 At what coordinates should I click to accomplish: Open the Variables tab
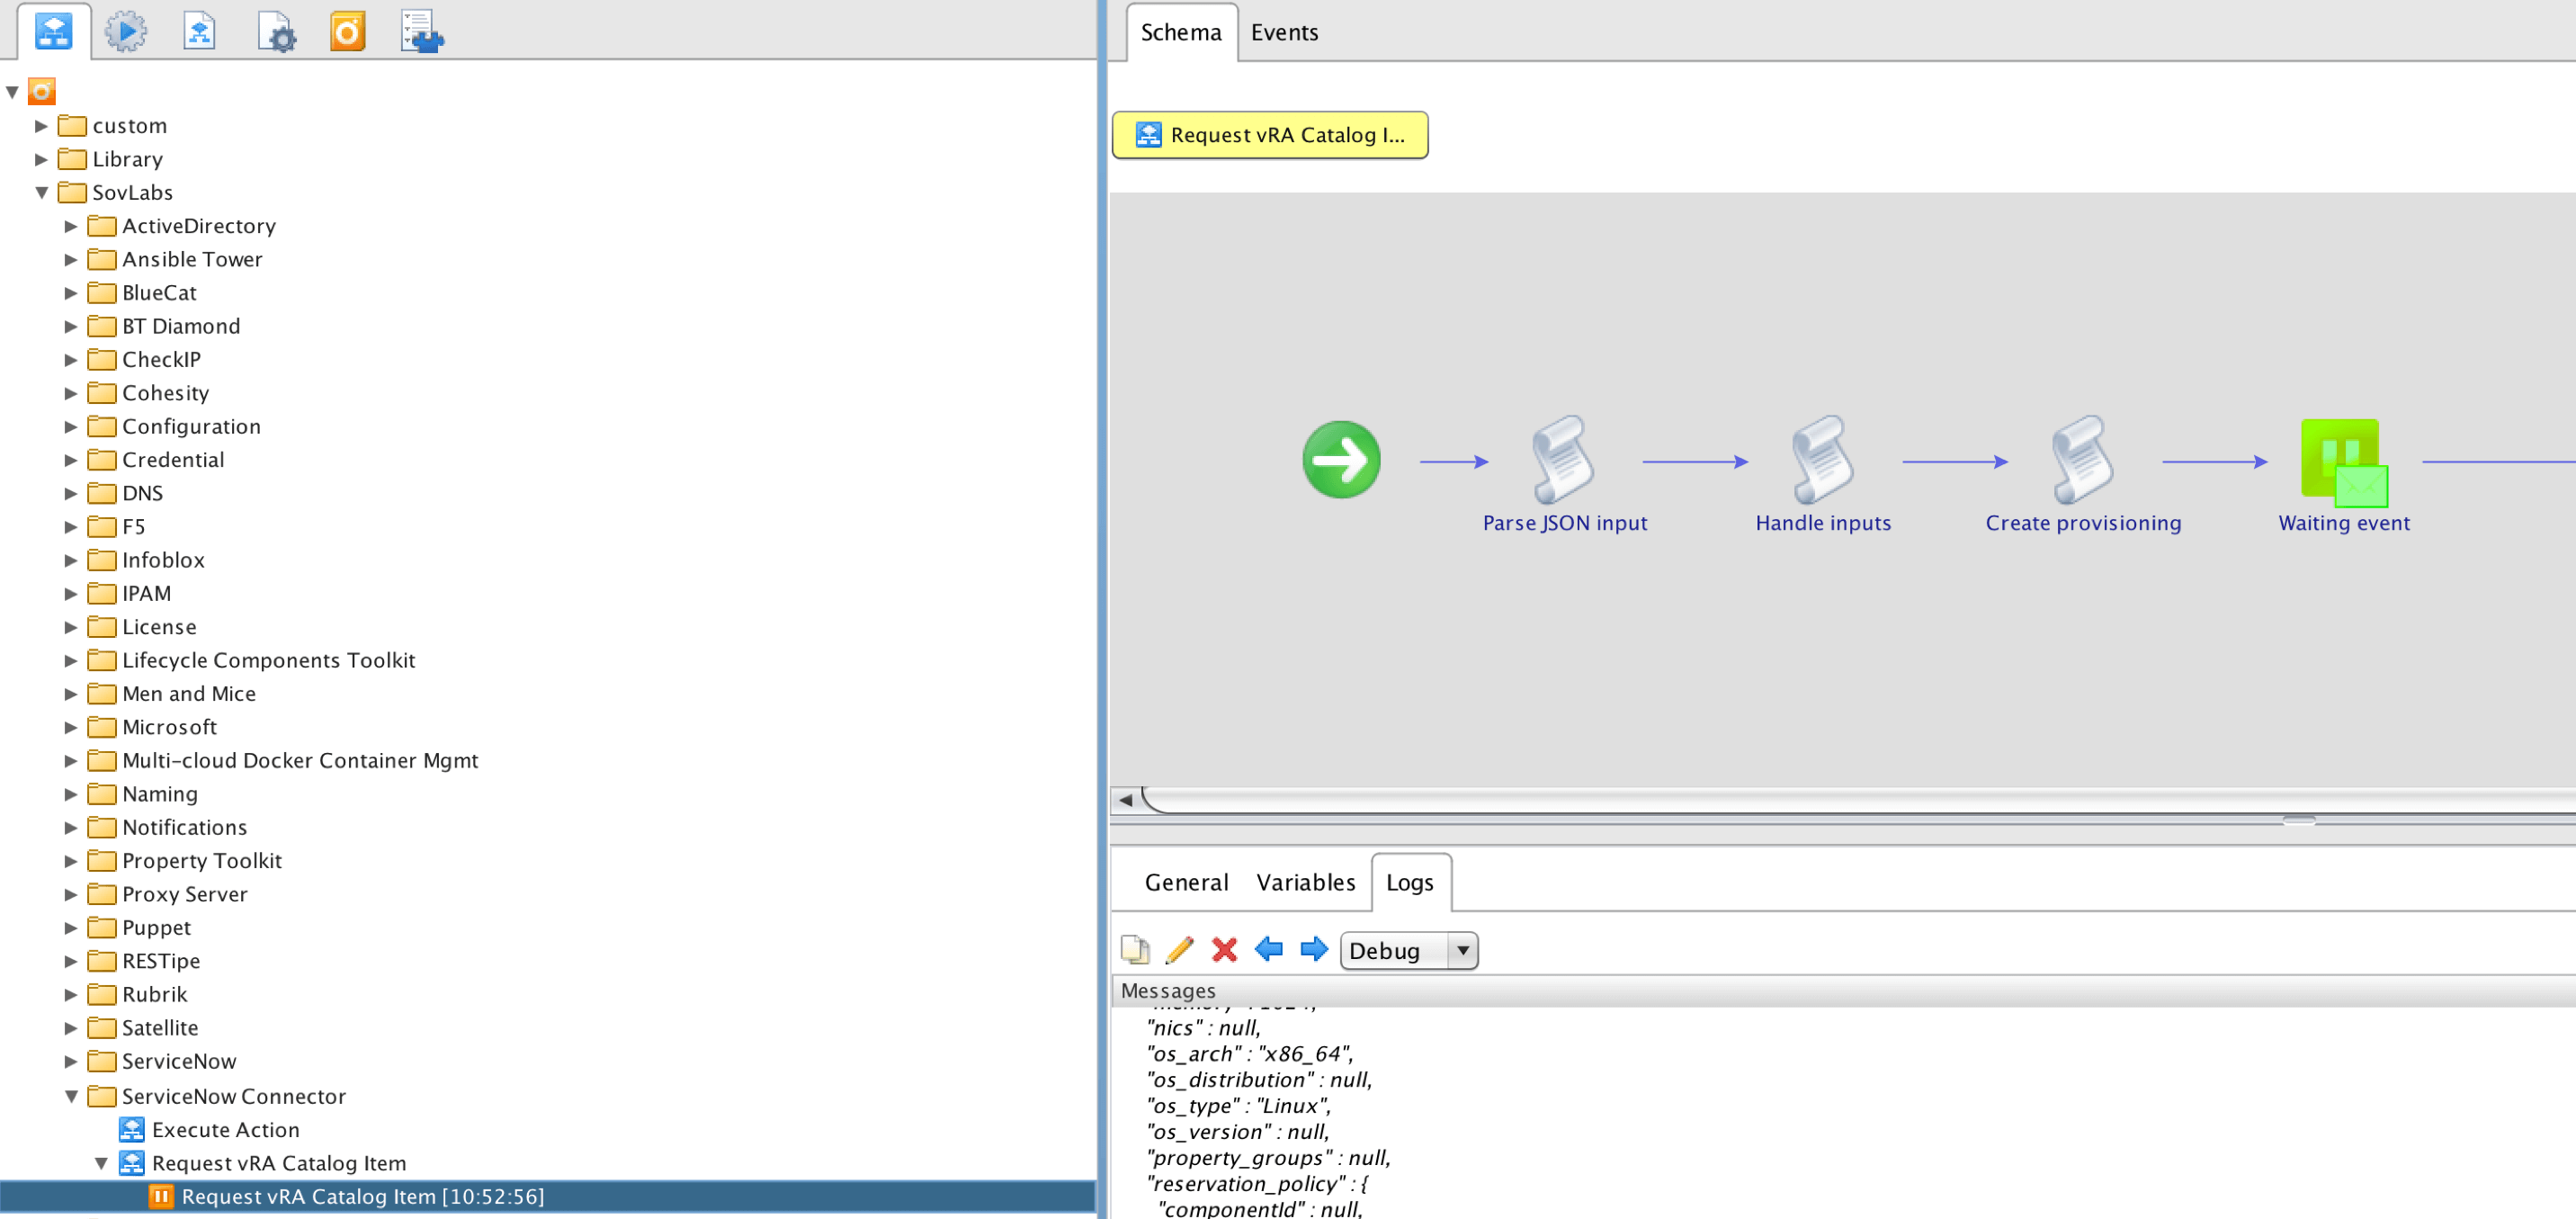[1305, 882]
